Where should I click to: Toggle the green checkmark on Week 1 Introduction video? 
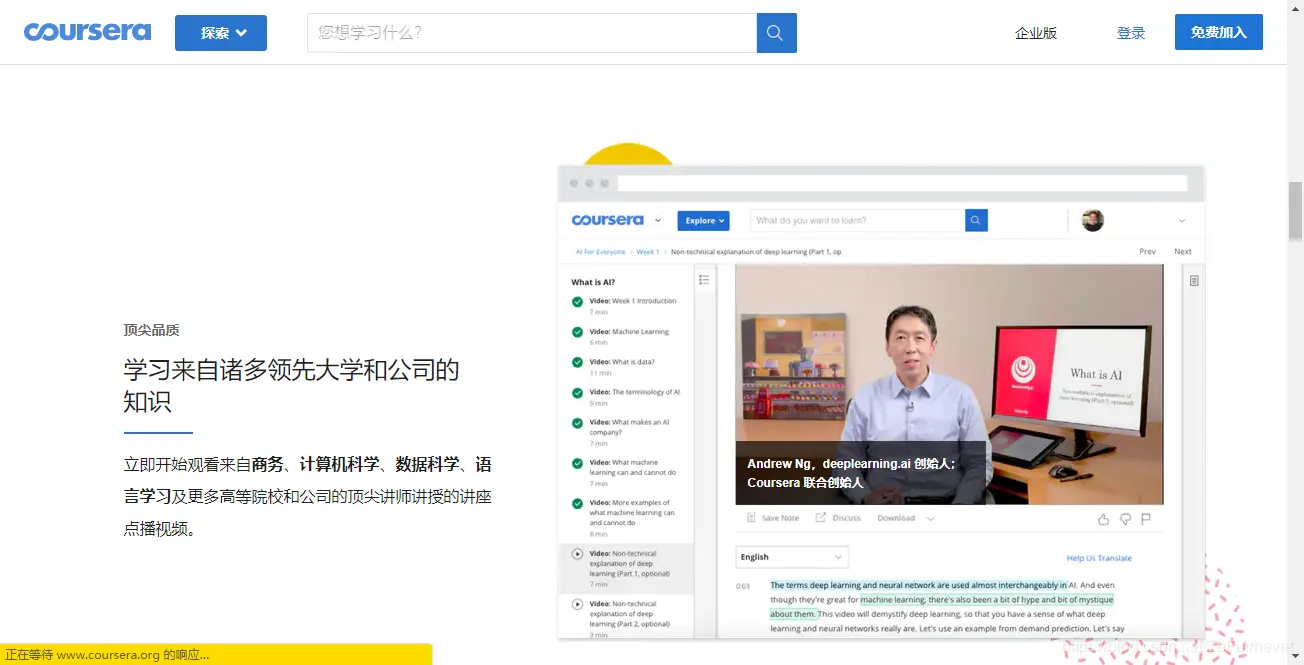(x=576, y=300)
